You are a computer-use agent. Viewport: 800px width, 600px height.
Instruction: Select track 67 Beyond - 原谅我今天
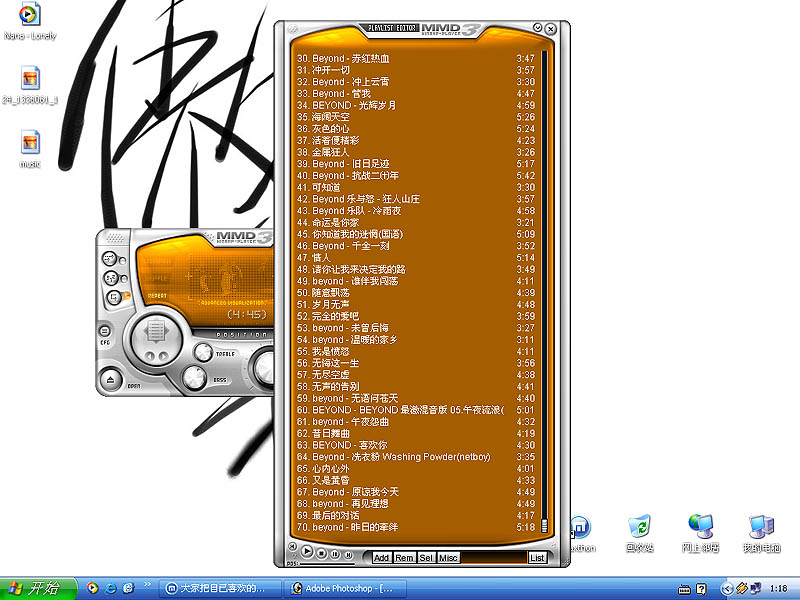(416, 492)
